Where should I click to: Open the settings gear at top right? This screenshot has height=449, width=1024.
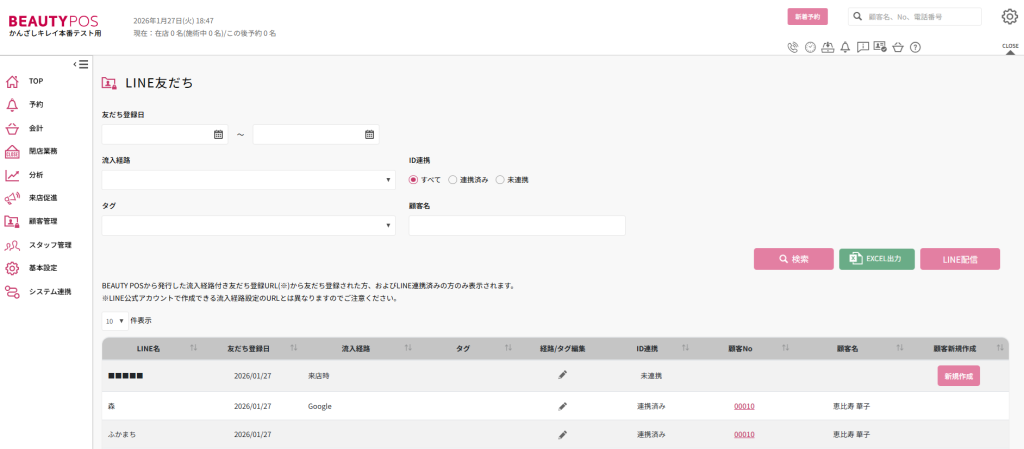coord(1009,16)
